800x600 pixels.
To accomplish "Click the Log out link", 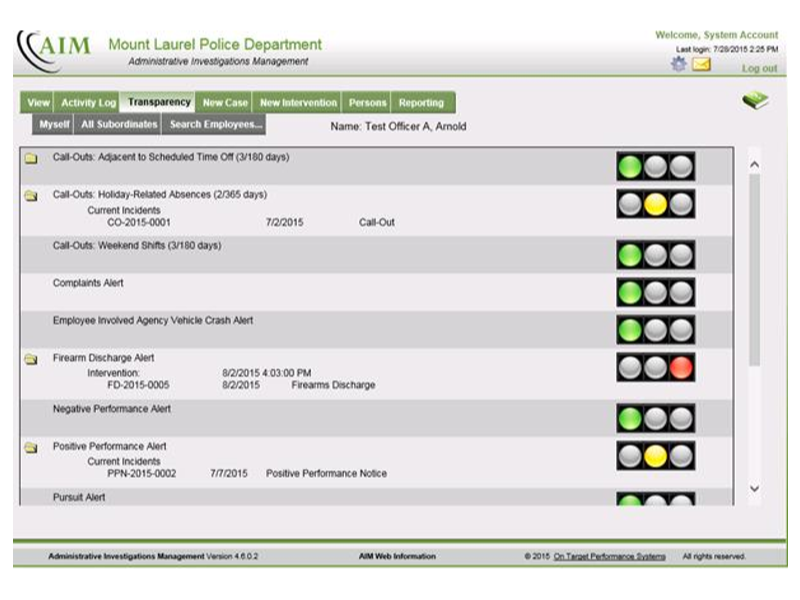I will tap(759, 69).
